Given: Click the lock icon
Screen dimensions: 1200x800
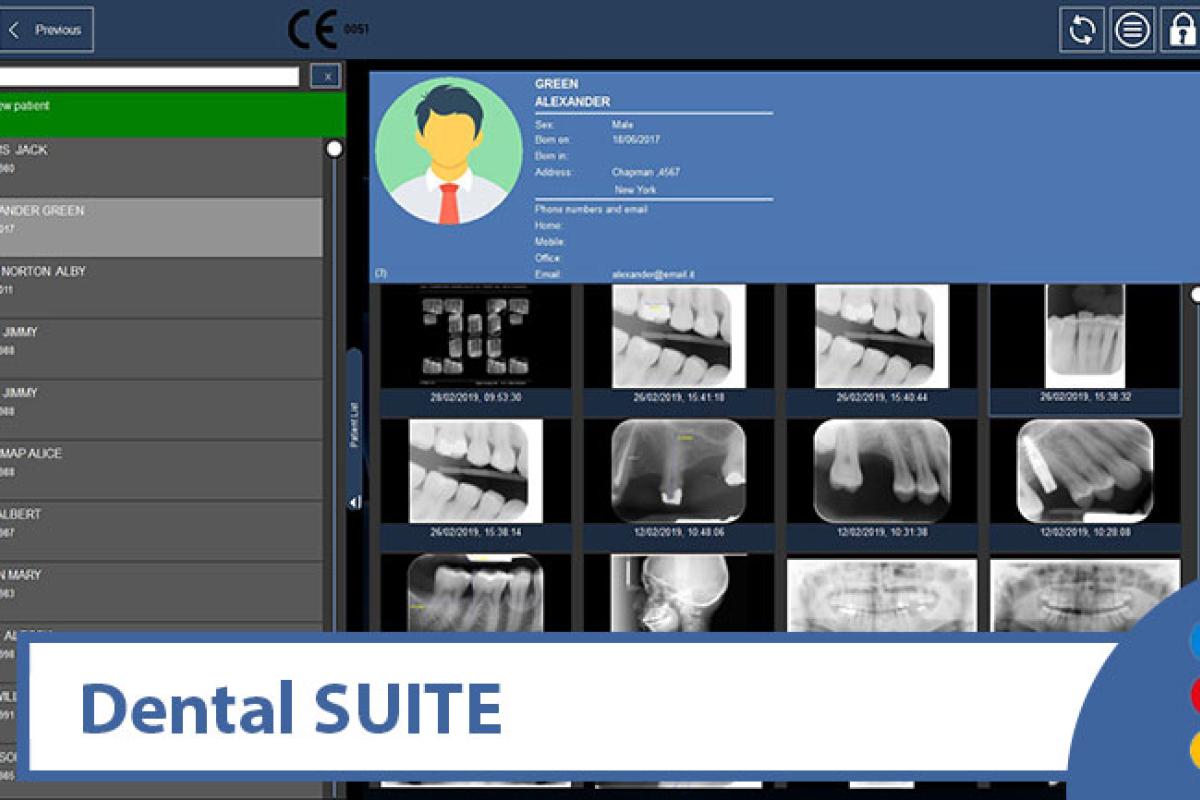Looking at the screenshot, I should 1182,30.
